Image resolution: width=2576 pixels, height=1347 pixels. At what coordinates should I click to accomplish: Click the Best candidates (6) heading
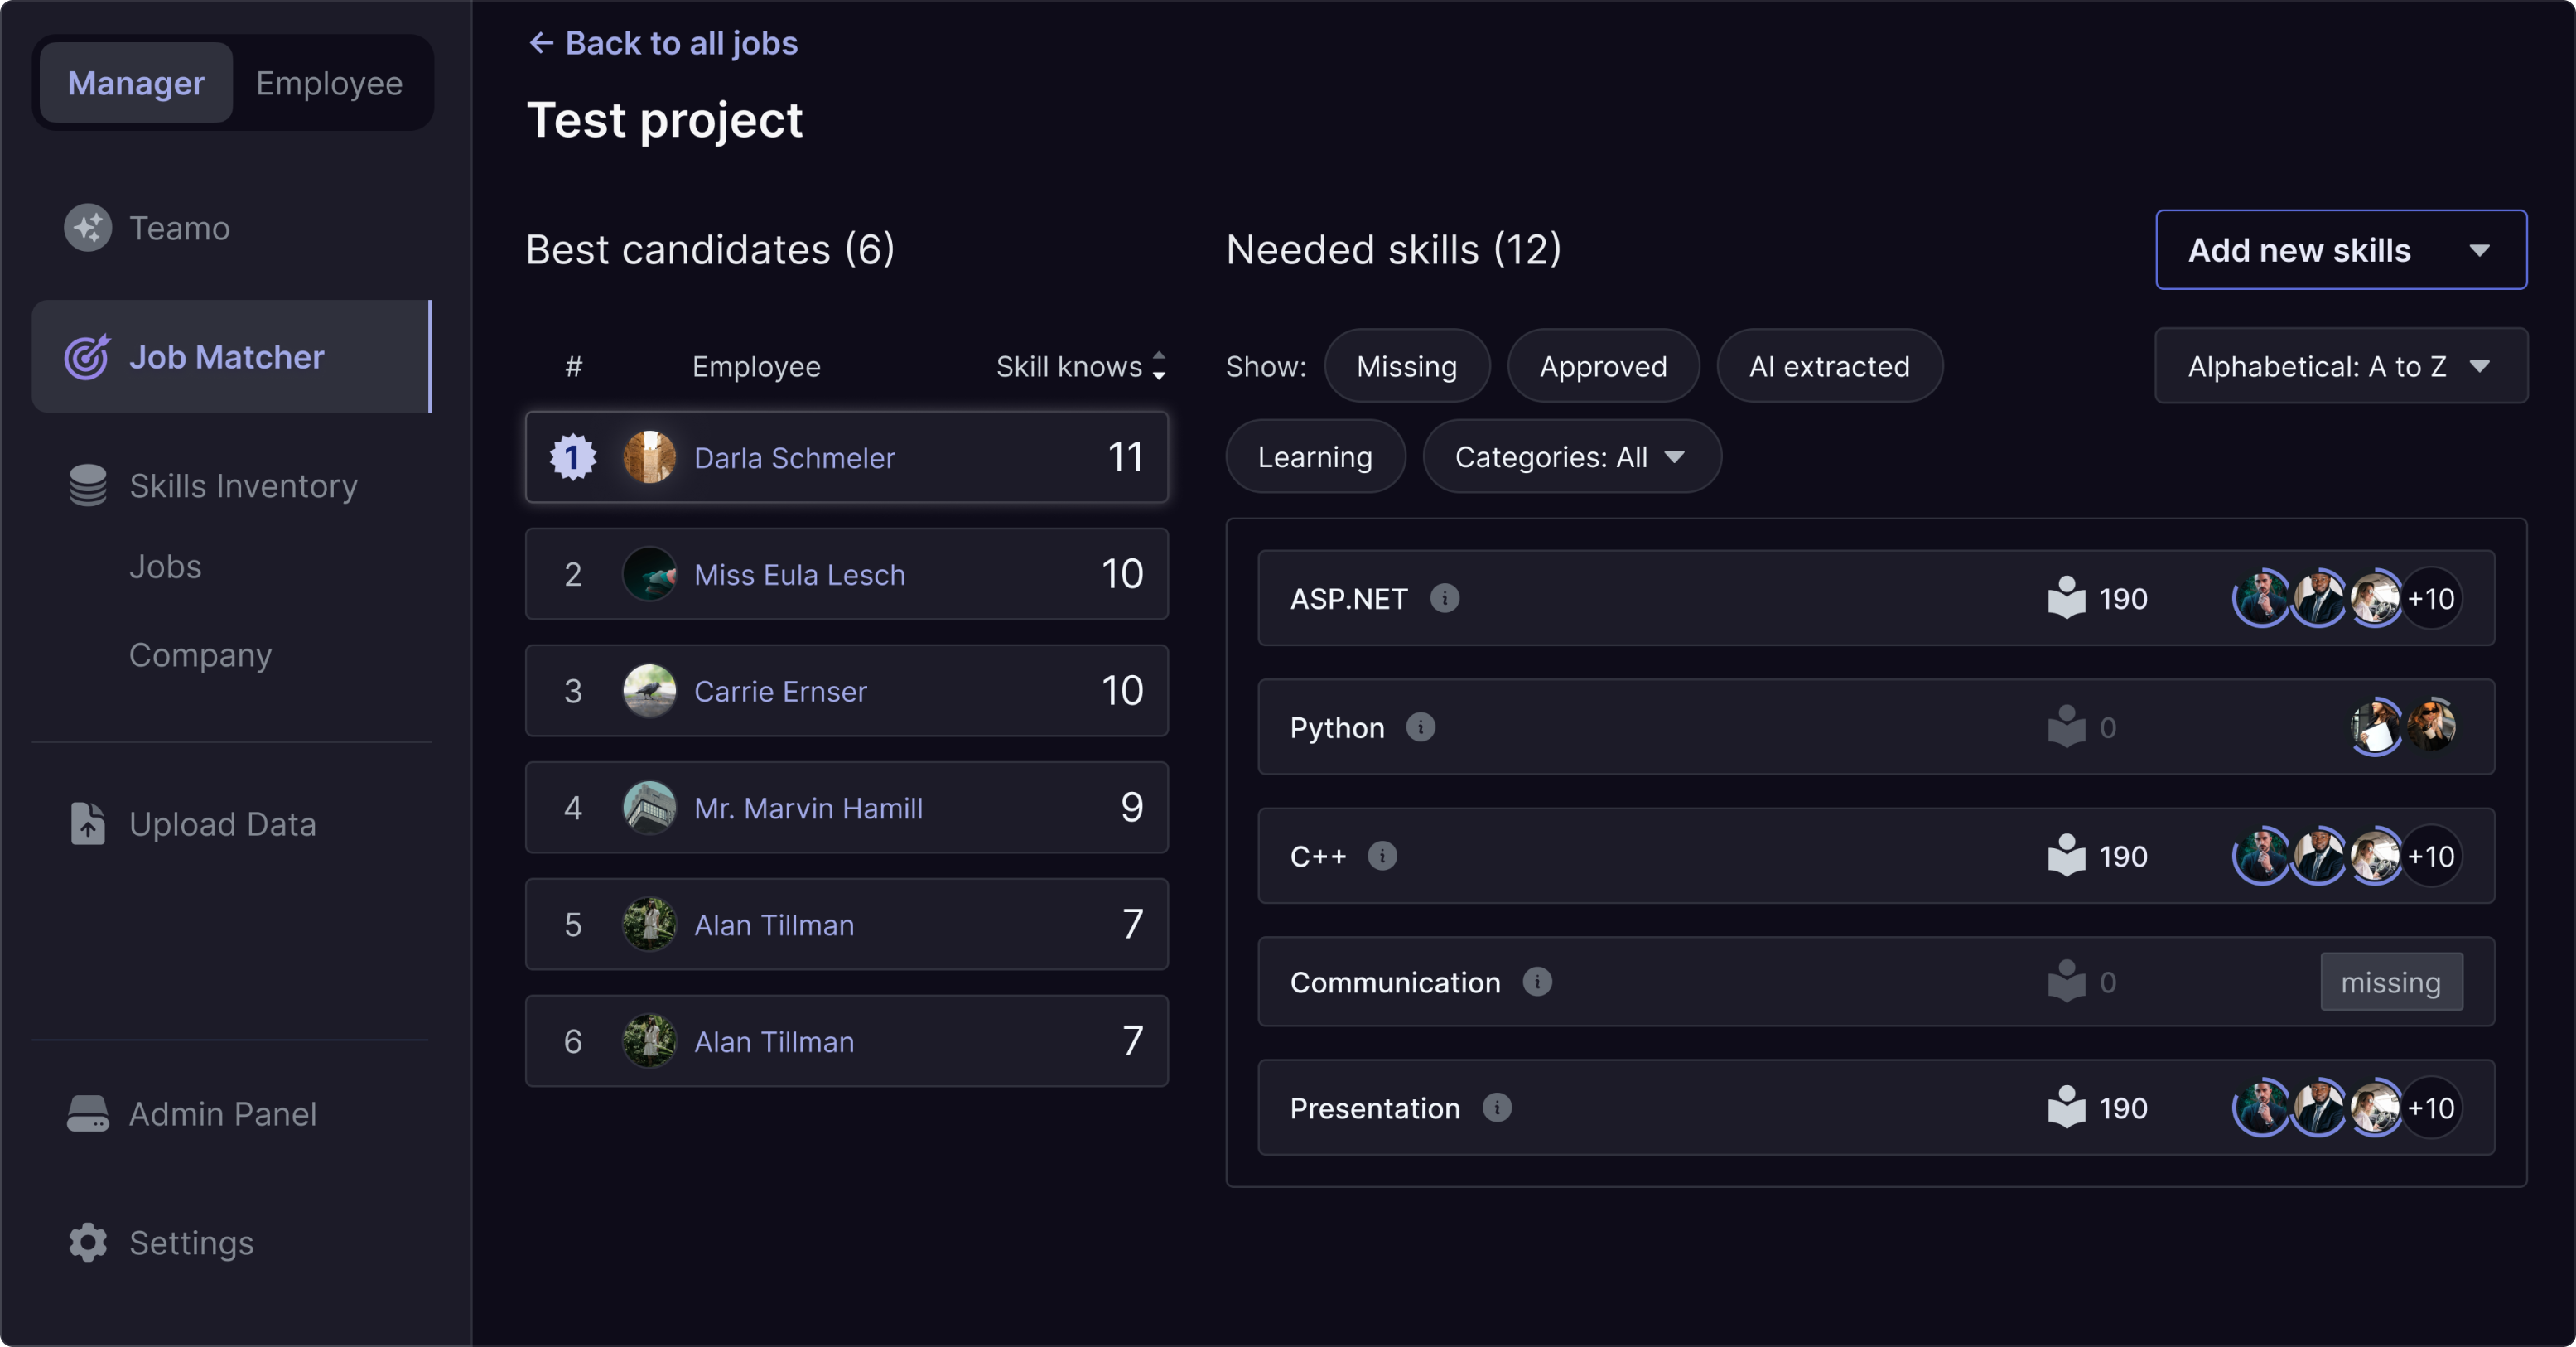pos(710,250)
